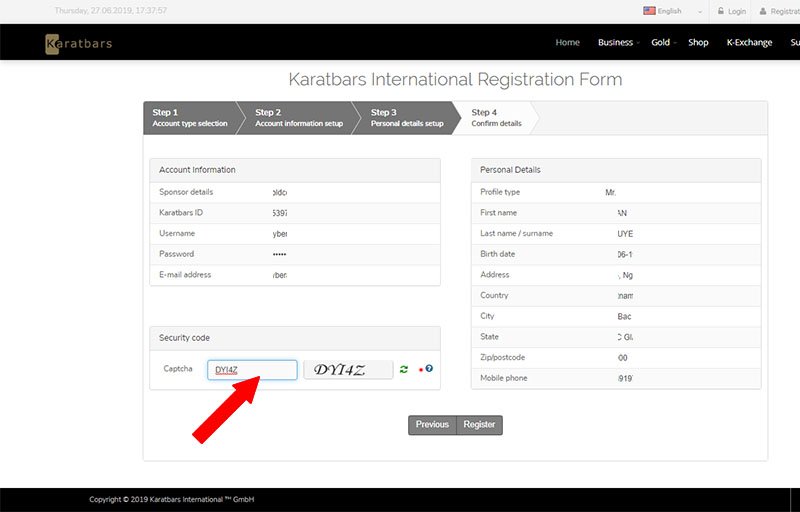Go back to Step 1 Account type selection
Viewport: 800px width, 512px height.
click(x=190, y=118)
